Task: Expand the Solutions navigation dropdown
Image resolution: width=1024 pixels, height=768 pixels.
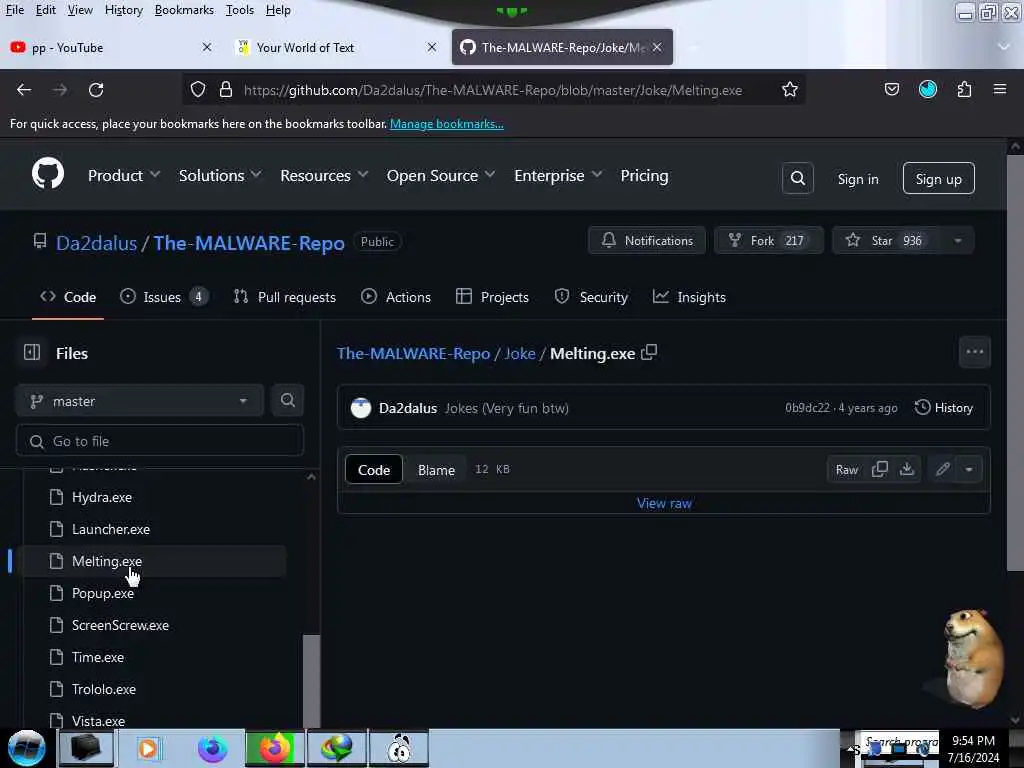Action: [220, 176]
